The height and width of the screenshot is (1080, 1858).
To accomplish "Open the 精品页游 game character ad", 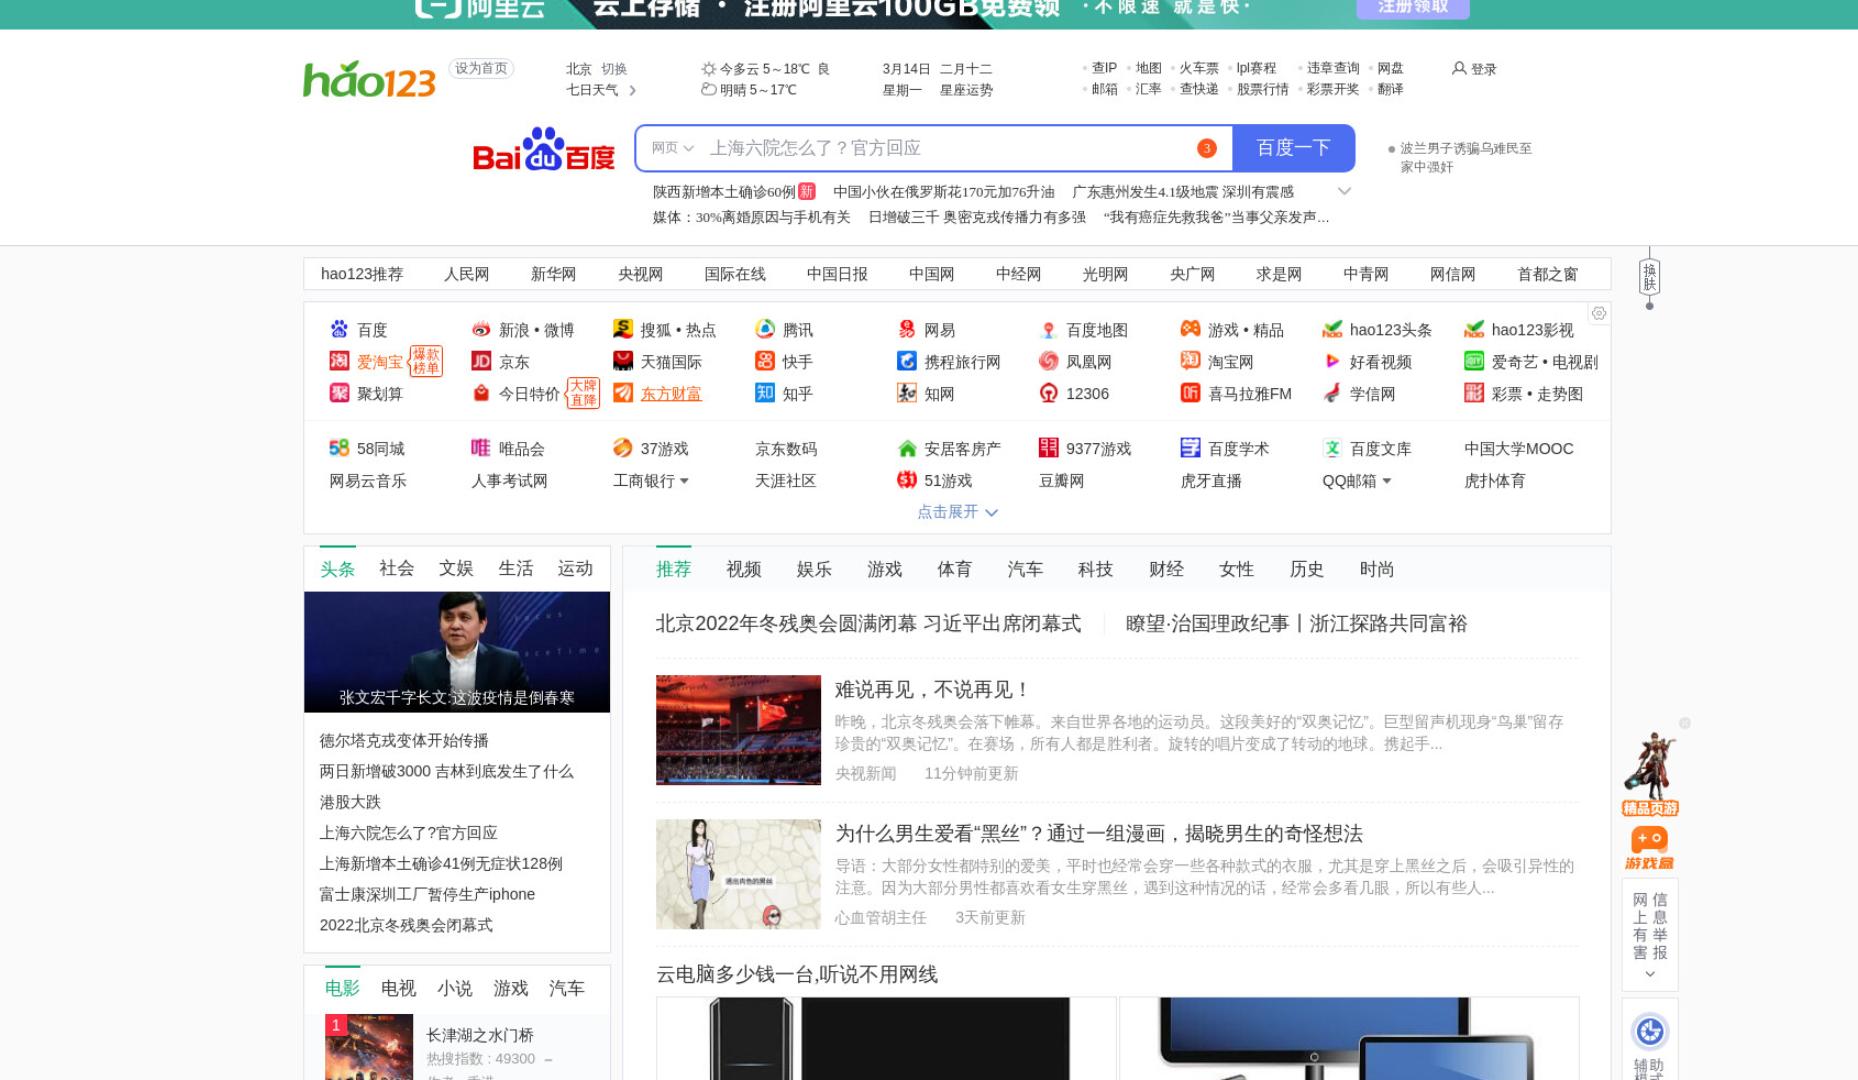I will [x=1649, y=775].
